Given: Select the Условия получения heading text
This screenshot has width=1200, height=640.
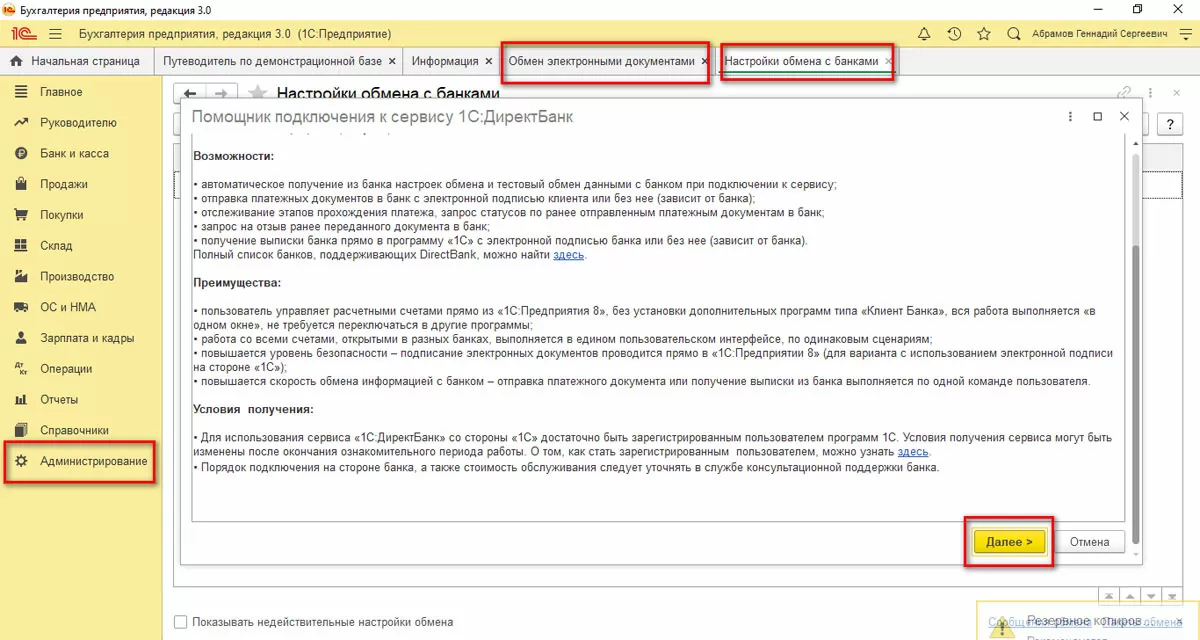Looking at the screenshot, I should [253, 409].
